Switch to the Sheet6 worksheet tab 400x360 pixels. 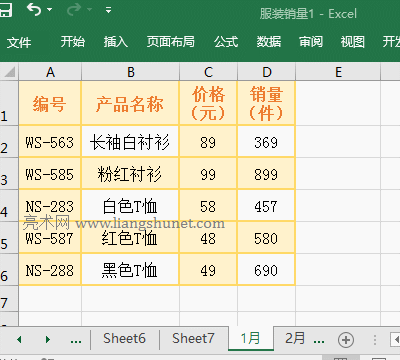[124, 339]
